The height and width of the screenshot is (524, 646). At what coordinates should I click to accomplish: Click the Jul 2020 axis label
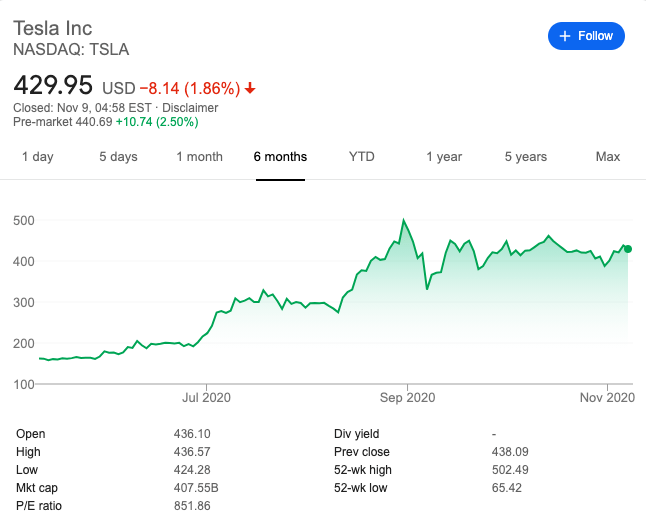[x=206, y=398]
